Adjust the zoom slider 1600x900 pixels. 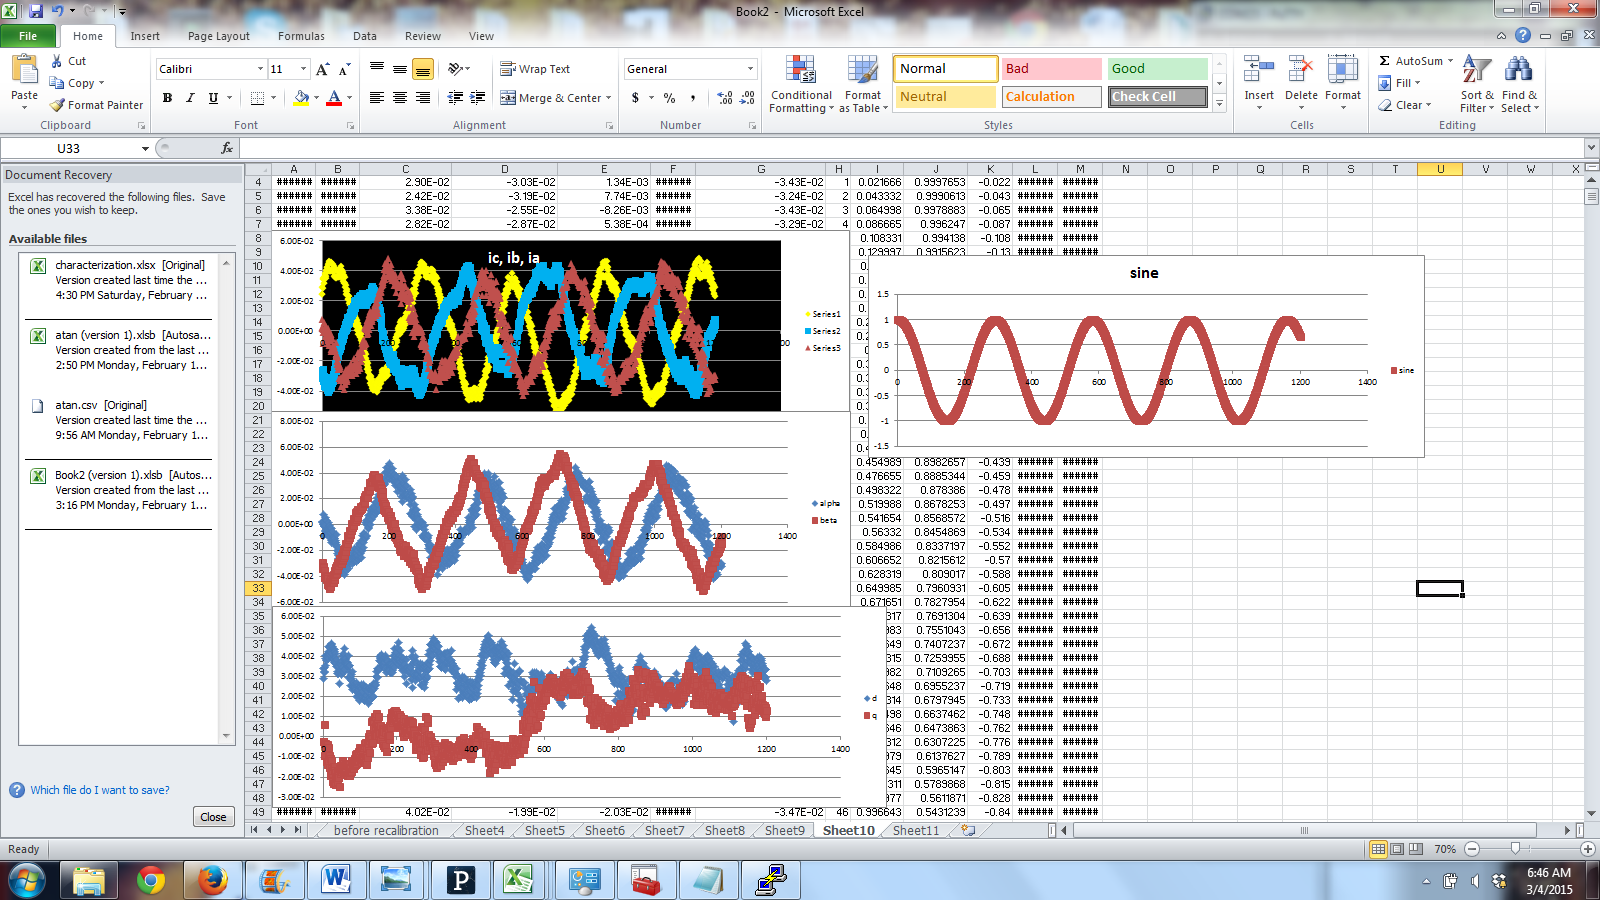(x=1516, y=849)
